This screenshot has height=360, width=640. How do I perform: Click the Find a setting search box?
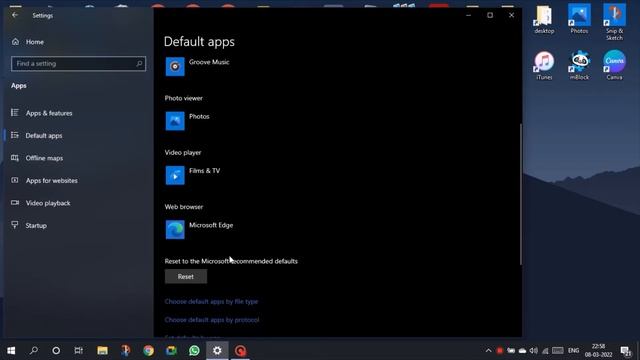point(78,64)
